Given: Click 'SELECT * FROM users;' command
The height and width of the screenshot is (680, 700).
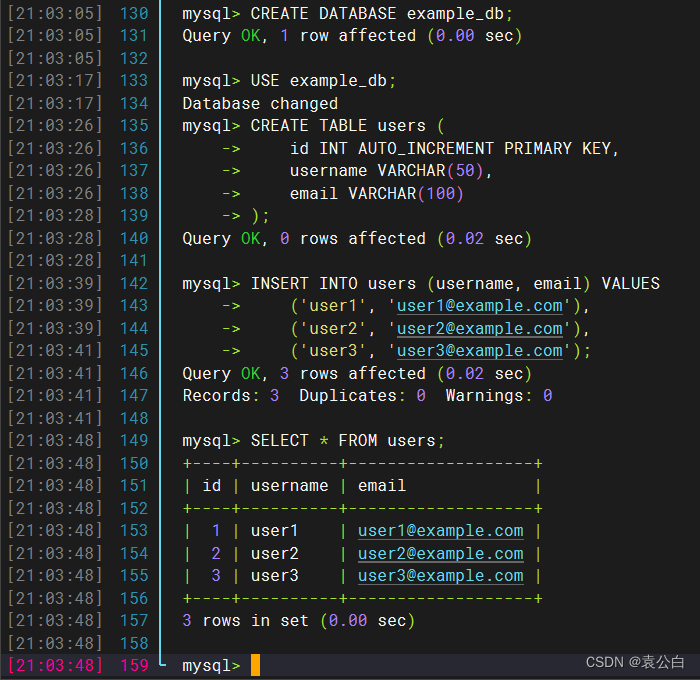Looking at the screenshot, I should tap(347, 441).
